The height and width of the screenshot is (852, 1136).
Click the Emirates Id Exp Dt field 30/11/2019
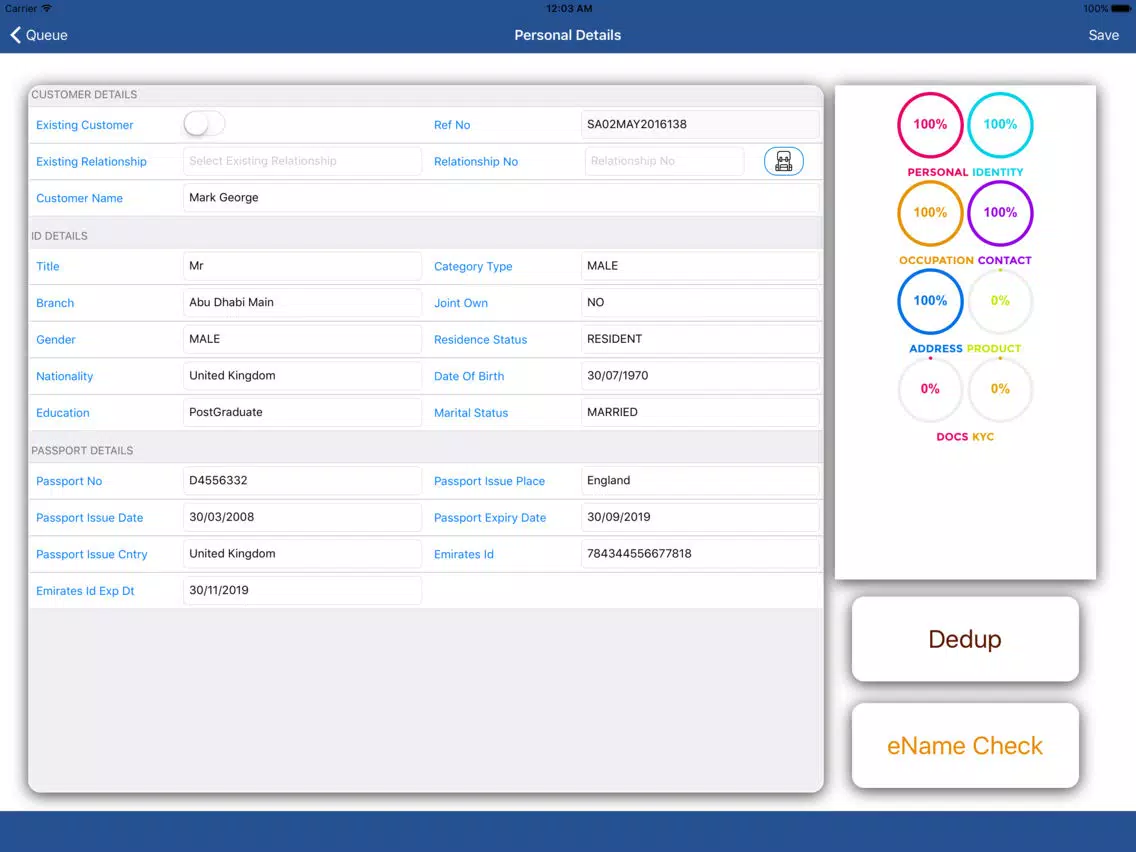coord(302,590)
